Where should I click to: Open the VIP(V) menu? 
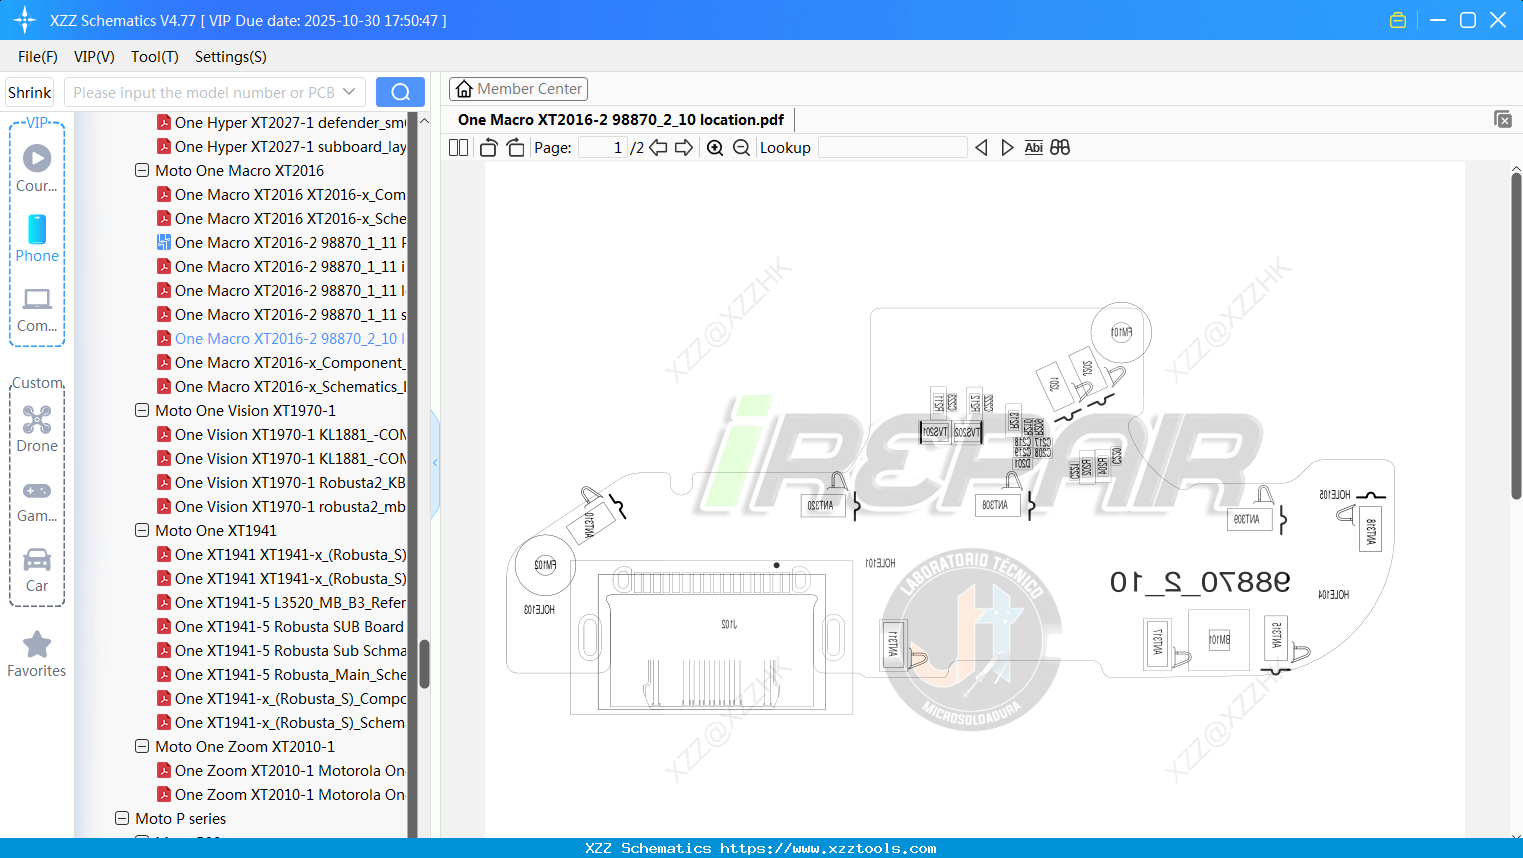[94, 57]
